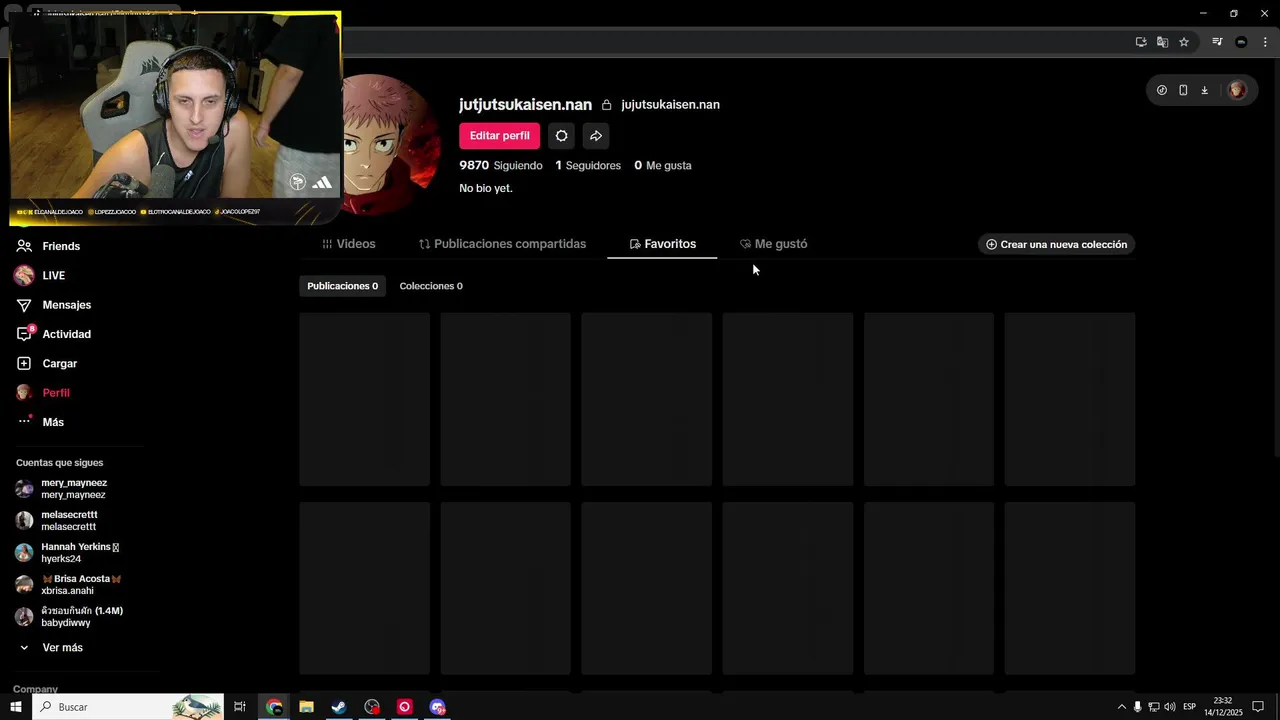Screen dimensions: 1280x720
Task: Open OBS Studio from taskbar
Action: coord(372,707)
